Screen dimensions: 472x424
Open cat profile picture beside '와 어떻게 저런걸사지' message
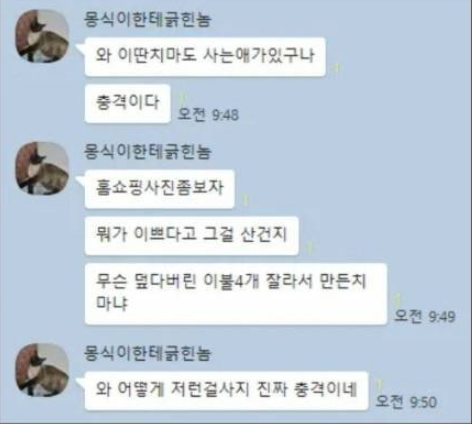[42, 370]
